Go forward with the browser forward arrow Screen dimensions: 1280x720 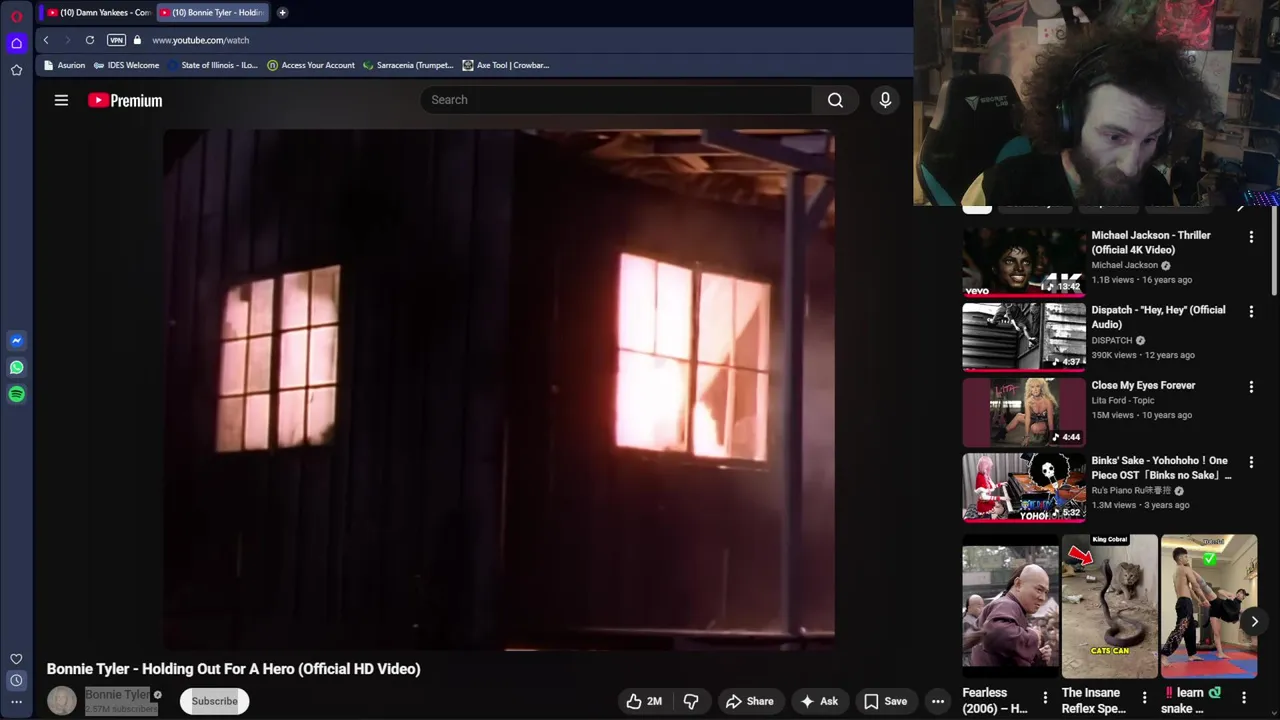click(68, 40)
